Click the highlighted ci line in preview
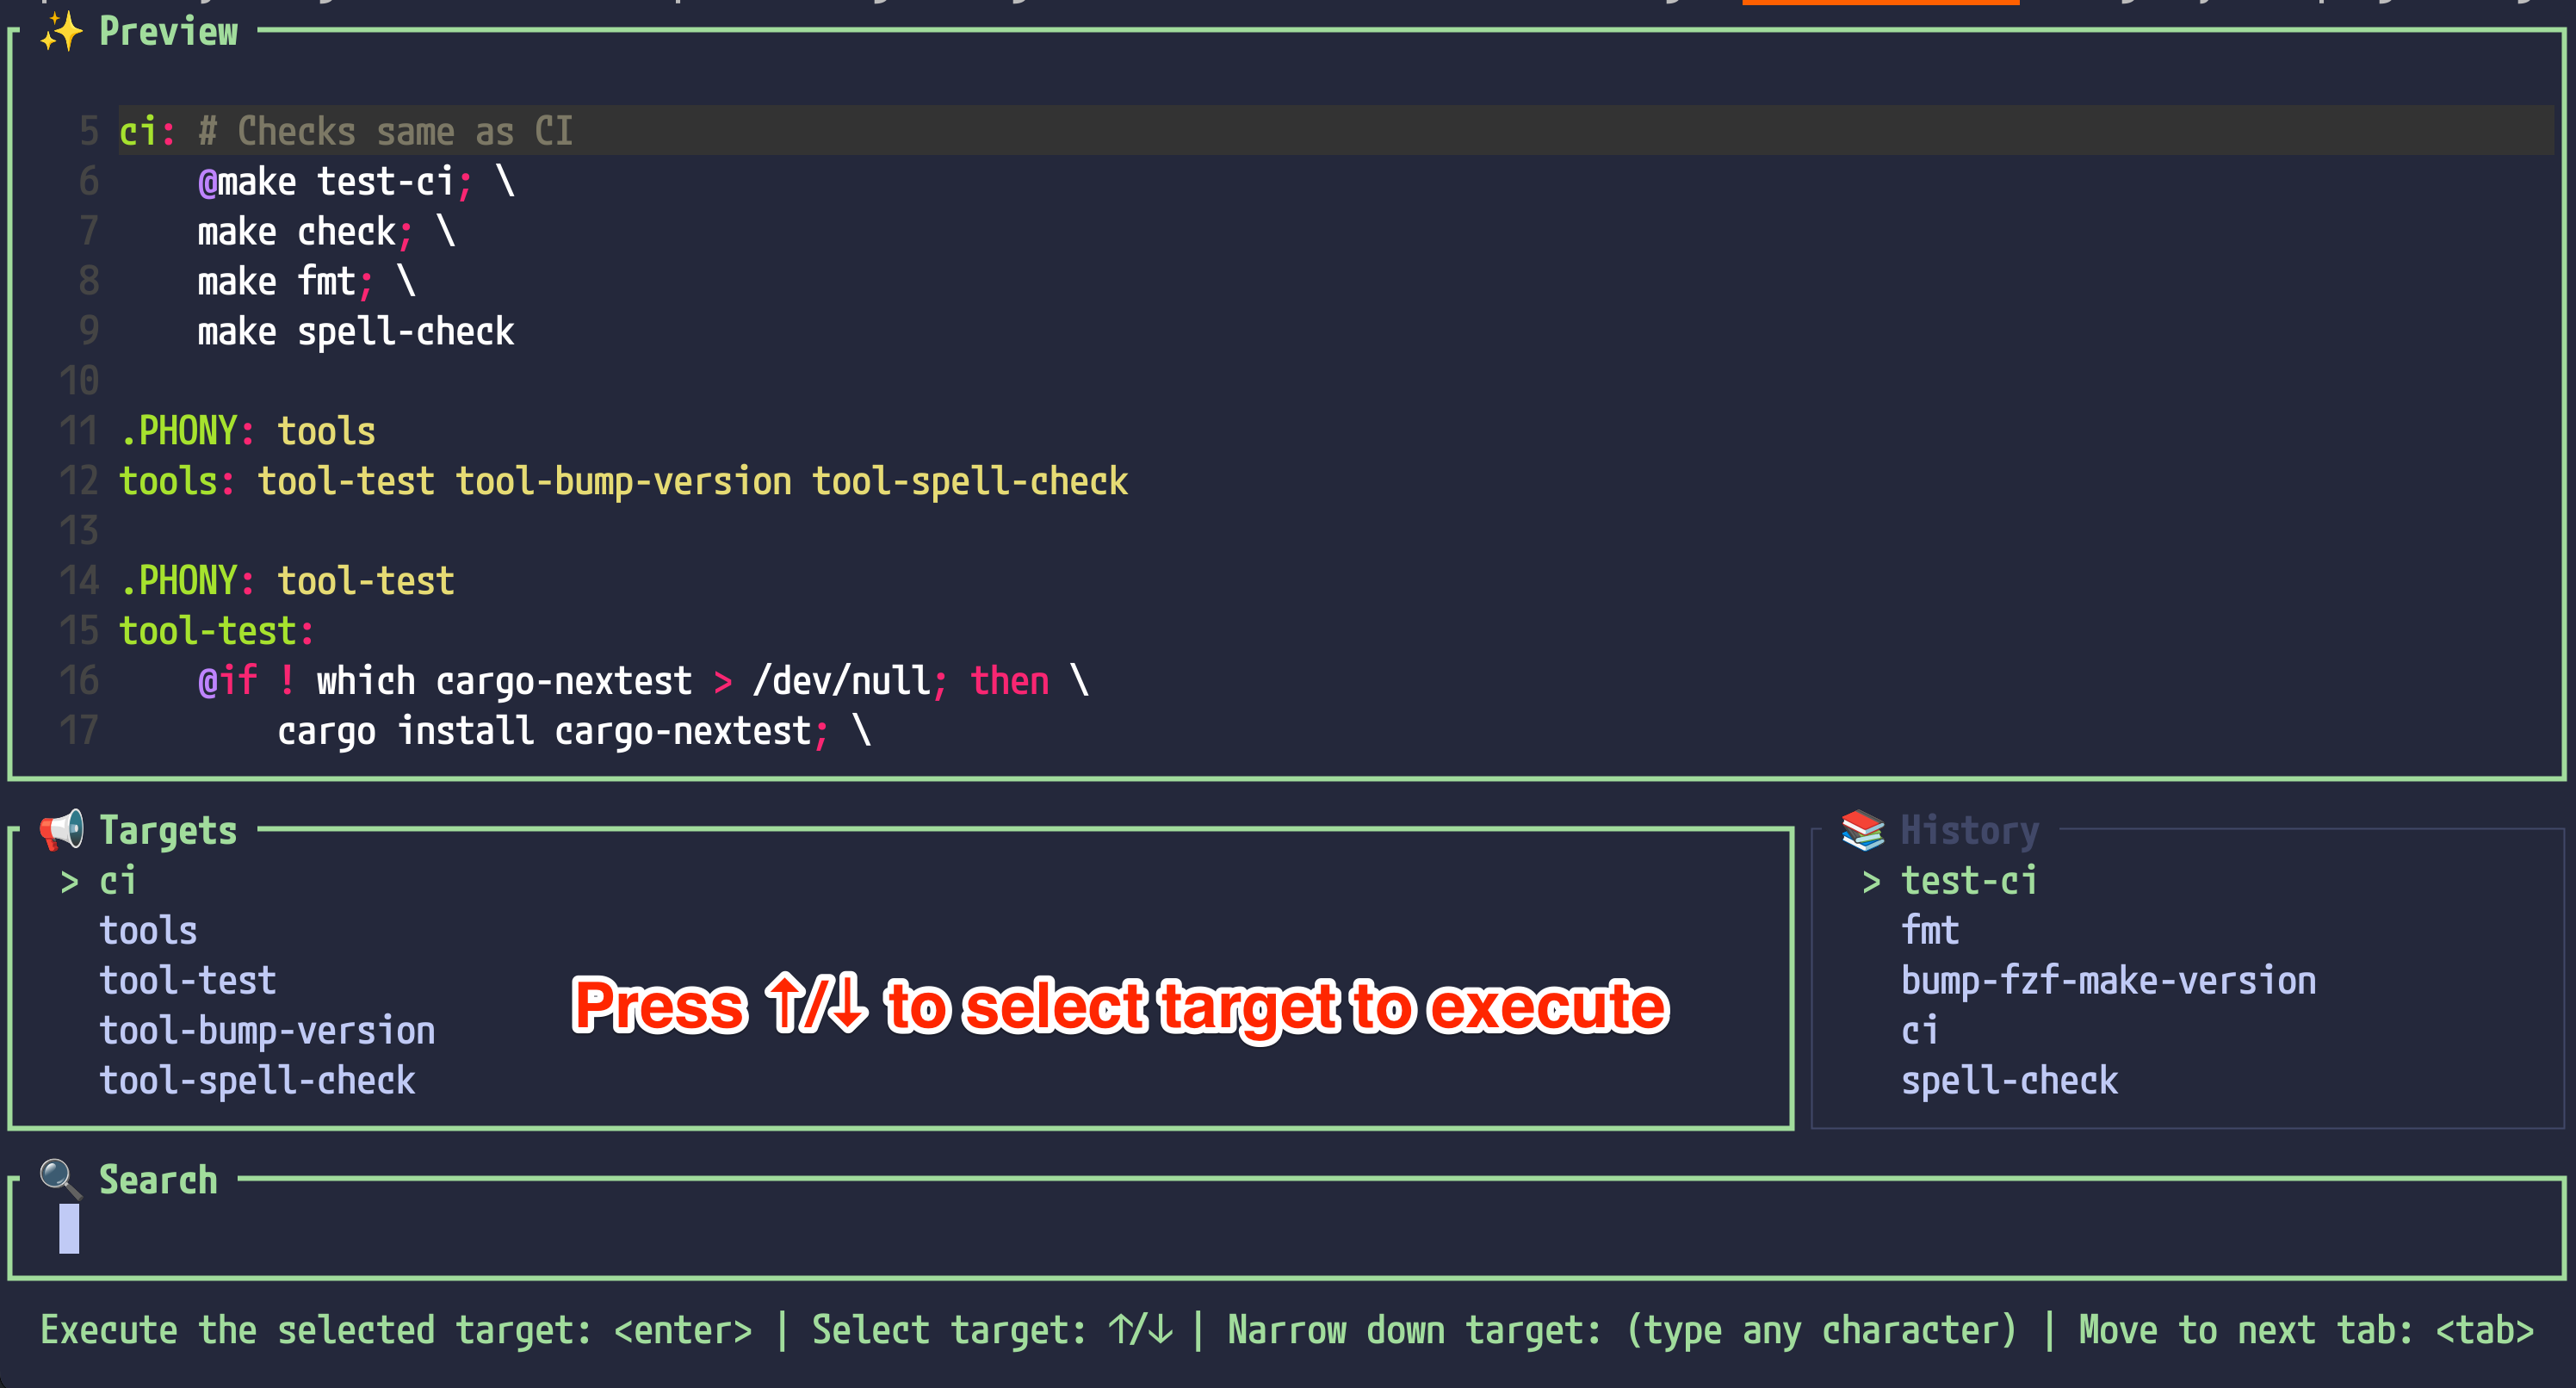This screenshot has width=2576, height=1388. tap(345, 131)
